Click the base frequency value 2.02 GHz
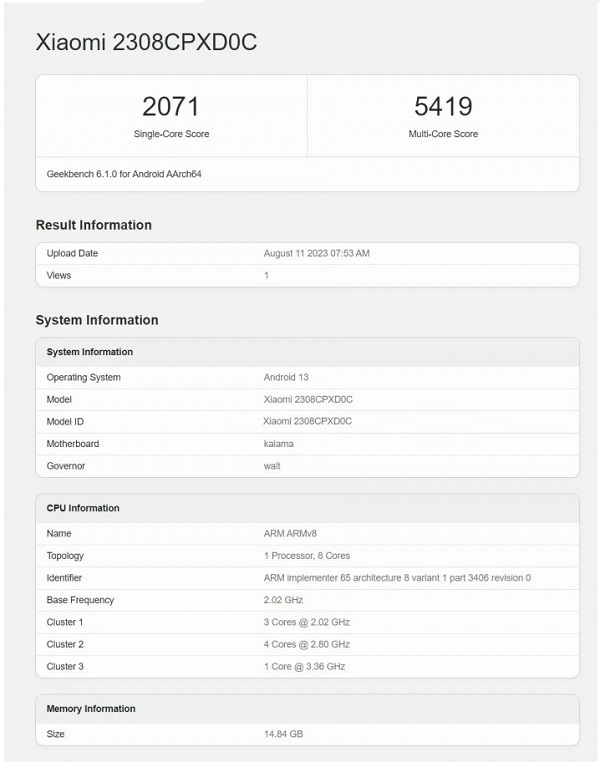Viewport: 600px width, 762px height. (283, 600)
